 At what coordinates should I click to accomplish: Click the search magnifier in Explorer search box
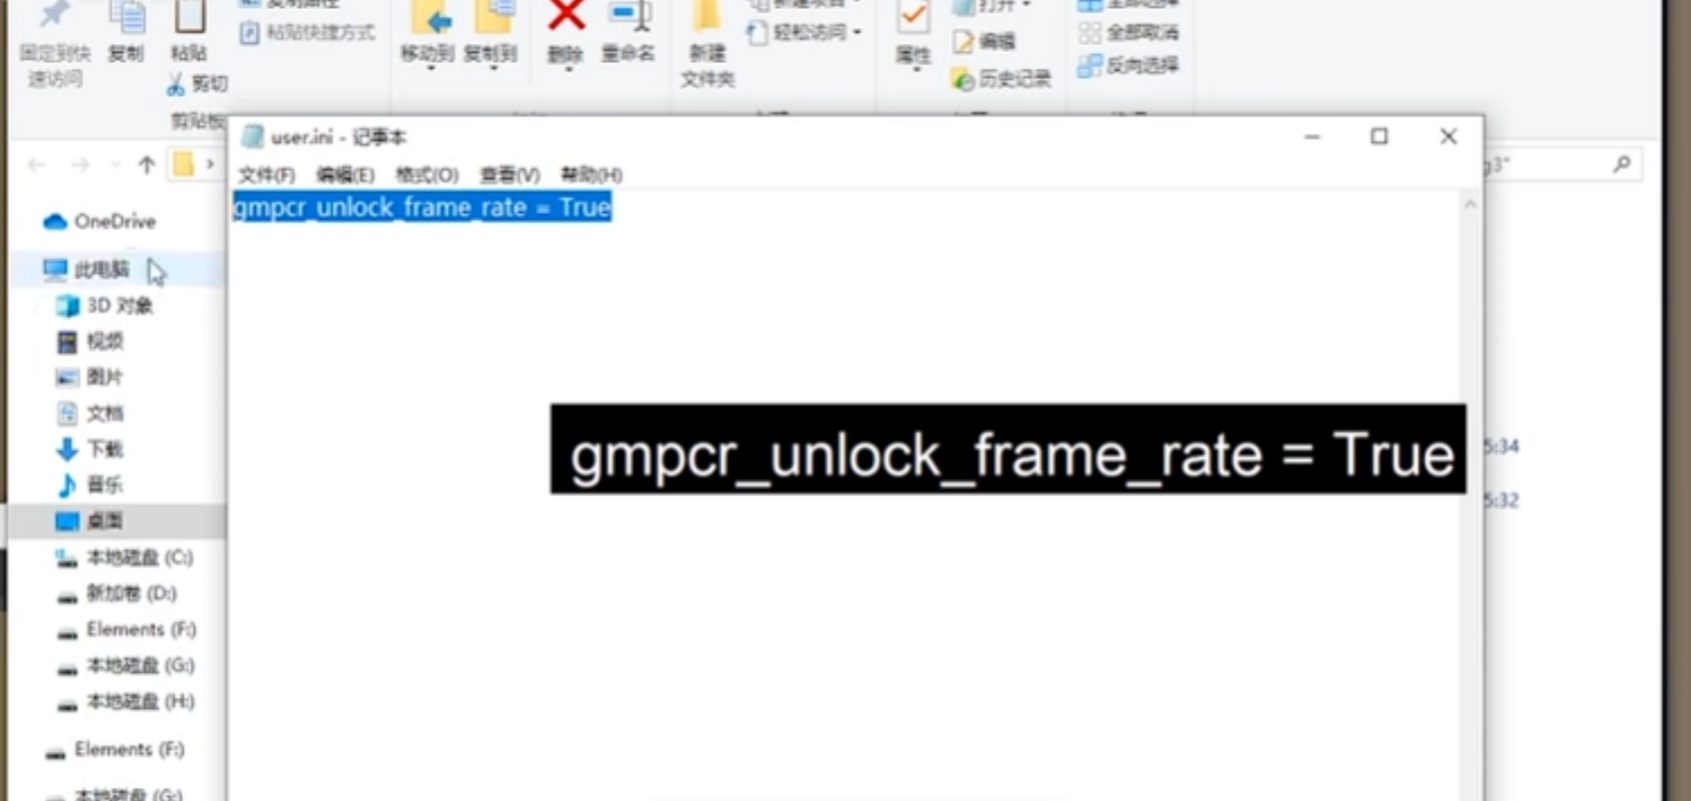tap(1622, 163)
